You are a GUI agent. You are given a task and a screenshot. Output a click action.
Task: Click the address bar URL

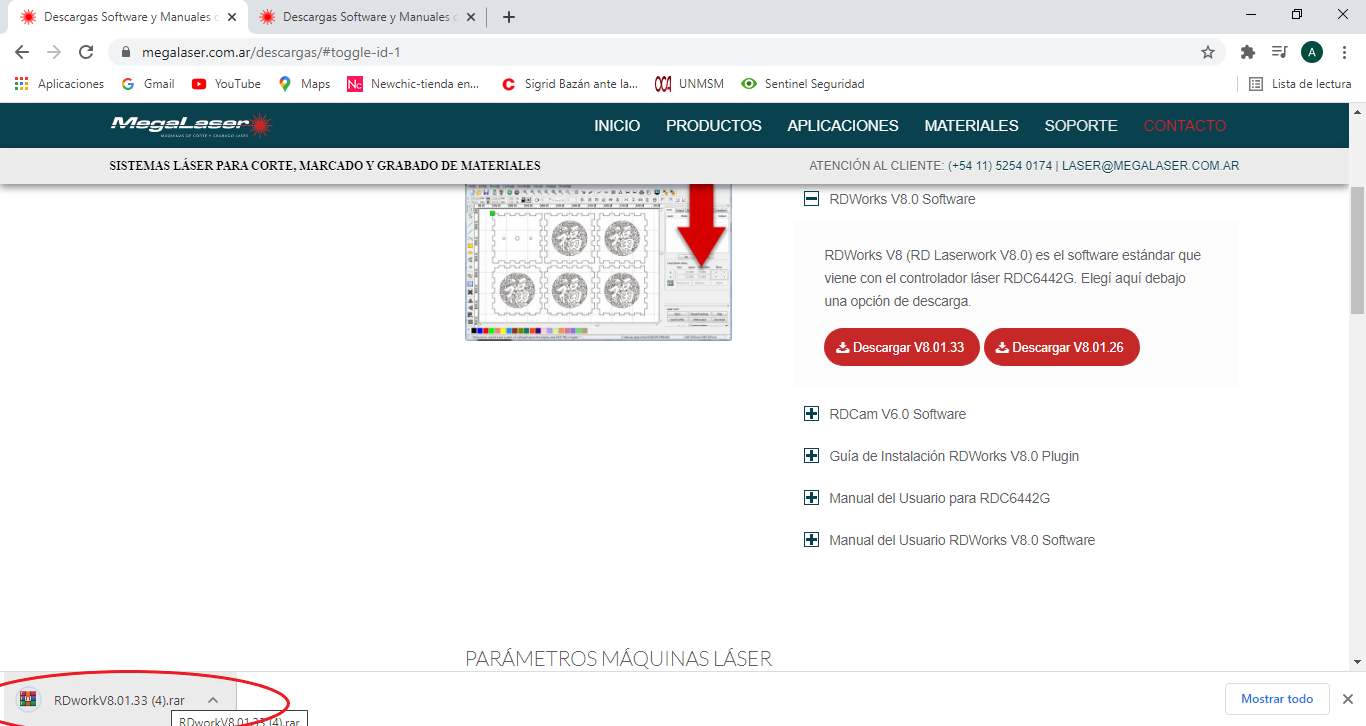pos(270,52)
